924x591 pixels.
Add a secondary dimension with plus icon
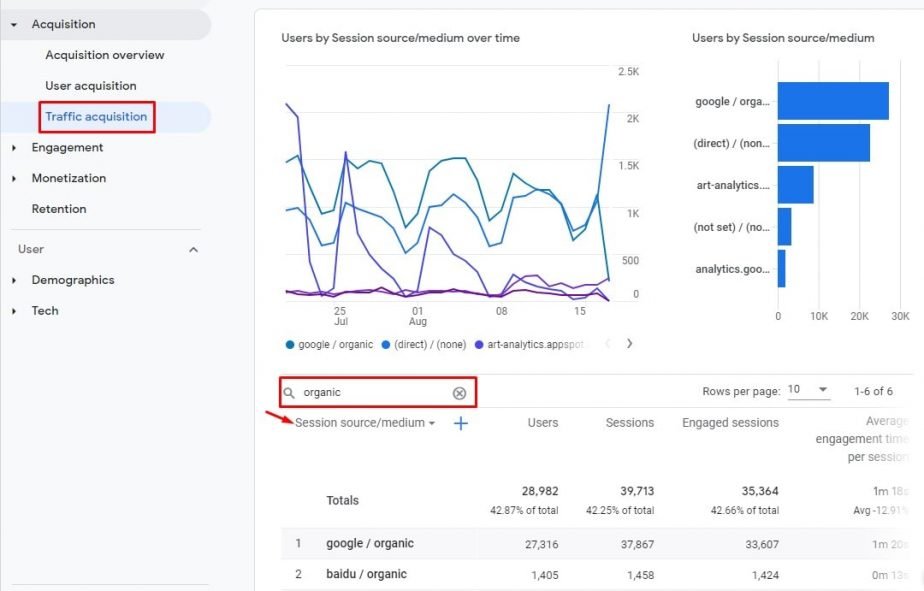461,423
